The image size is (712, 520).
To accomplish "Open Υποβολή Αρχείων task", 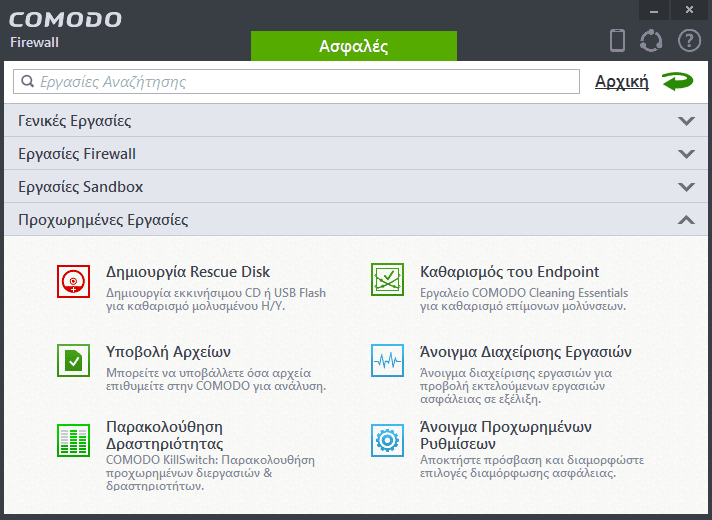I will coord(168,352).
